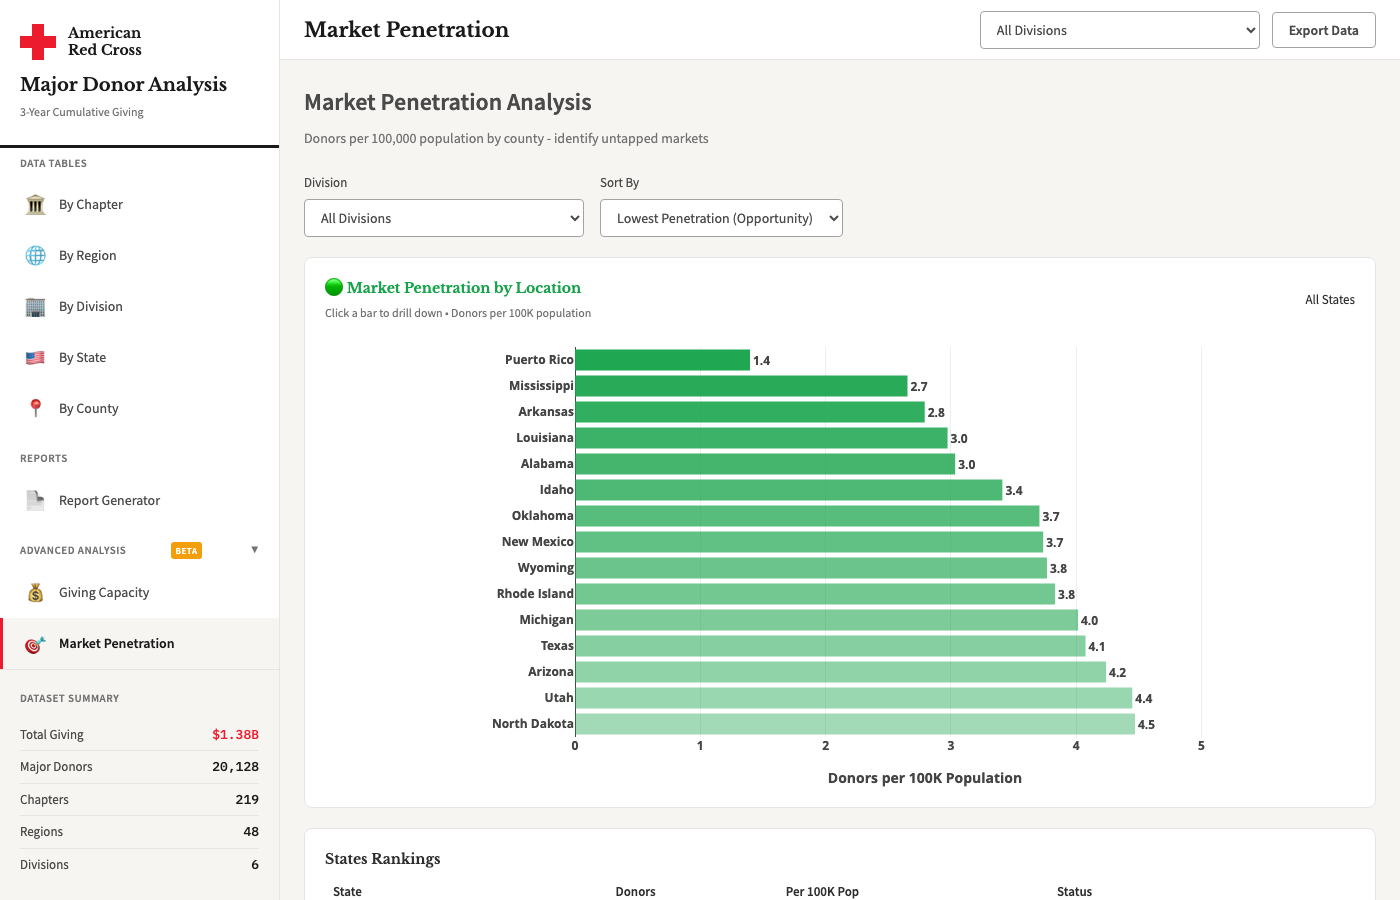Drill into the Wyoming bar
Image resolution: width=1400 pixels, height=900 pixels.
pos(811,568)
